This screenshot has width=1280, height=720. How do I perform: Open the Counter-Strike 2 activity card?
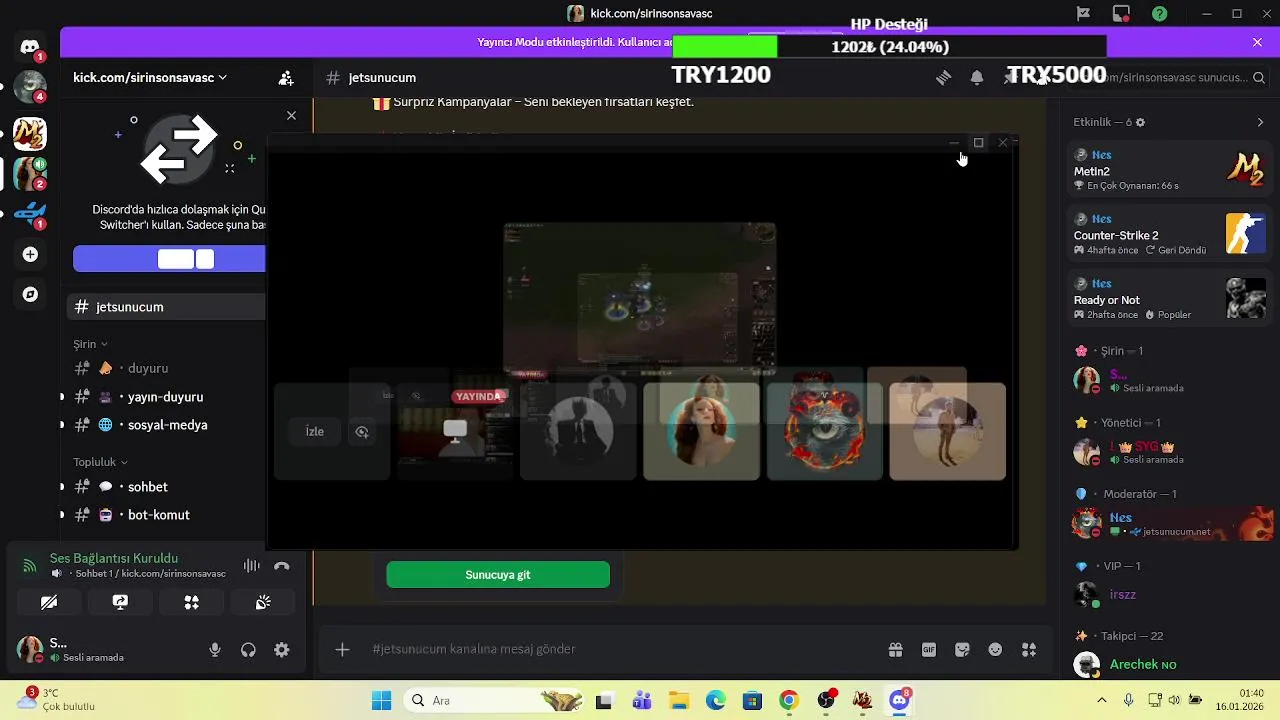(1169, 234)
